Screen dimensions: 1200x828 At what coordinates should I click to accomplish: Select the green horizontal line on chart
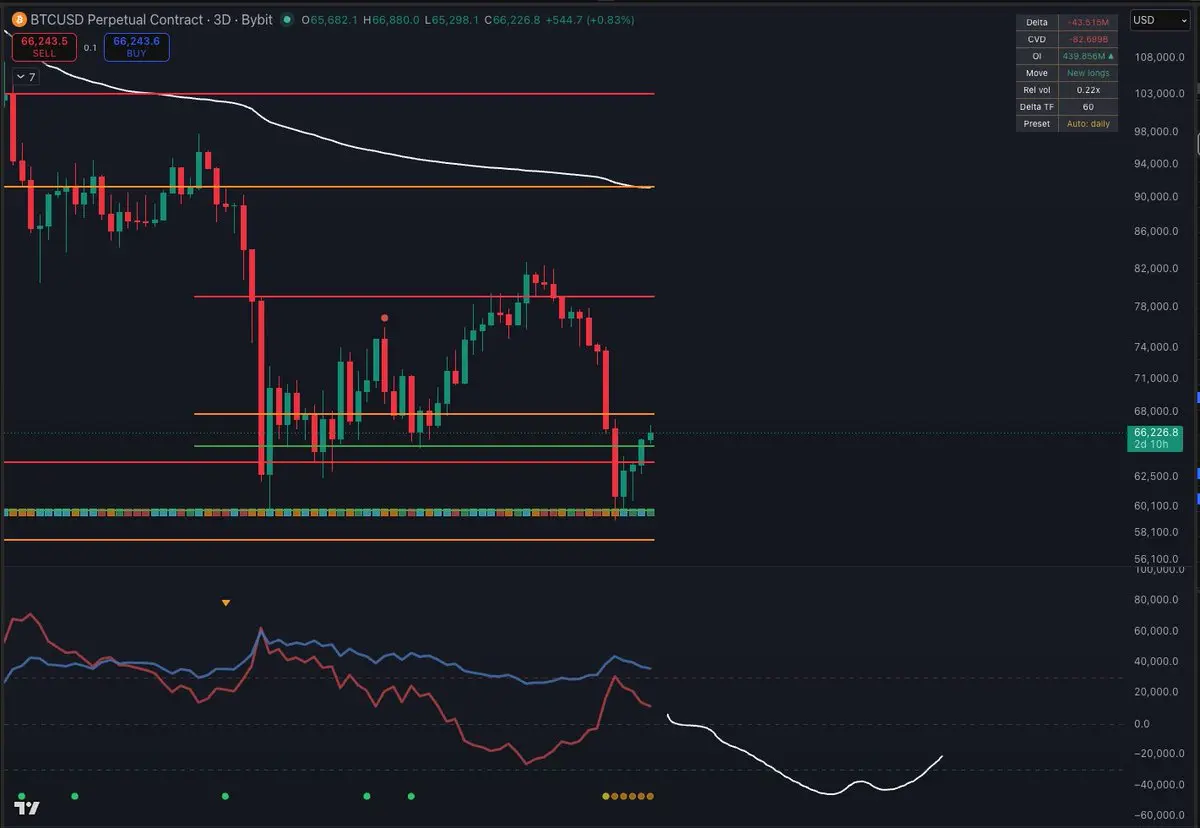[424, 446]
